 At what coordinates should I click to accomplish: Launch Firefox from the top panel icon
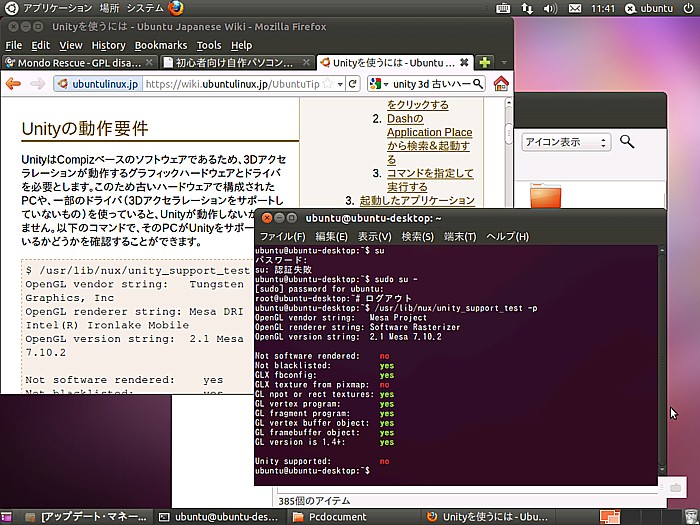[176, 8]
